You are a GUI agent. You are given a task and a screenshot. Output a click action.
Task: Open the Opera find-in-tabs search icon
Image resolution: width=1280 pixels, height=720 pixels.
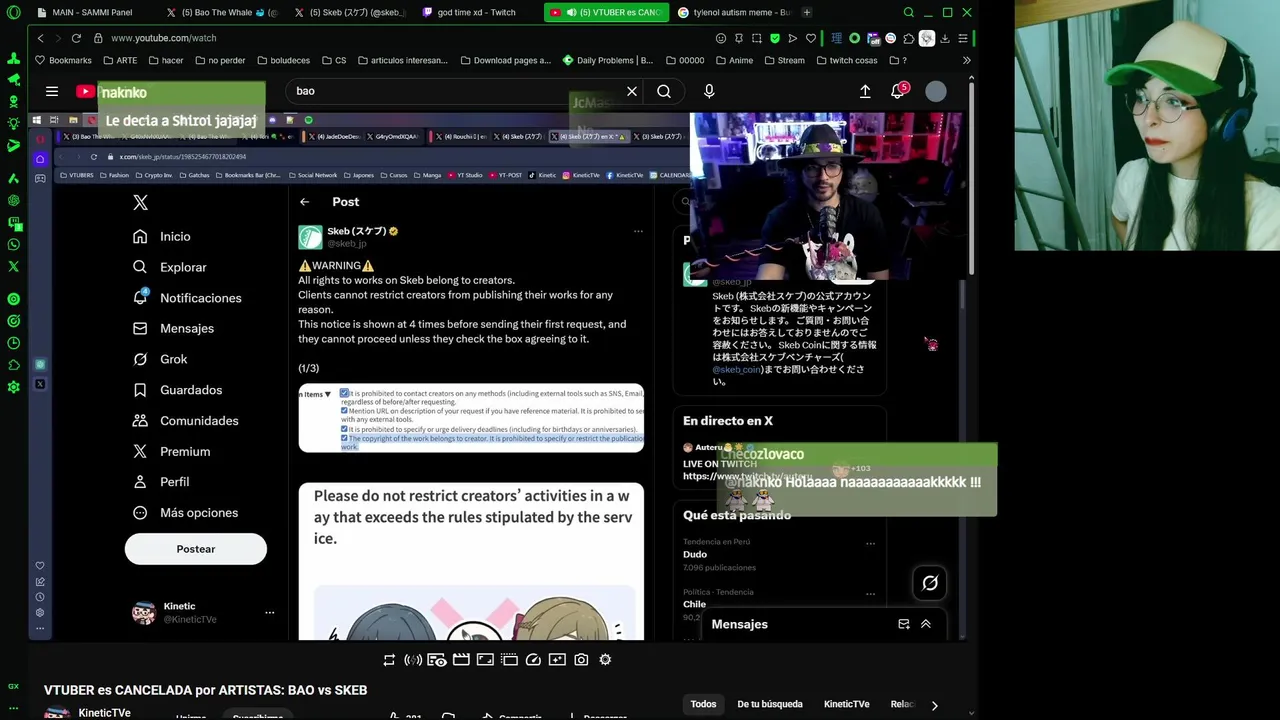tap(909, 12)
